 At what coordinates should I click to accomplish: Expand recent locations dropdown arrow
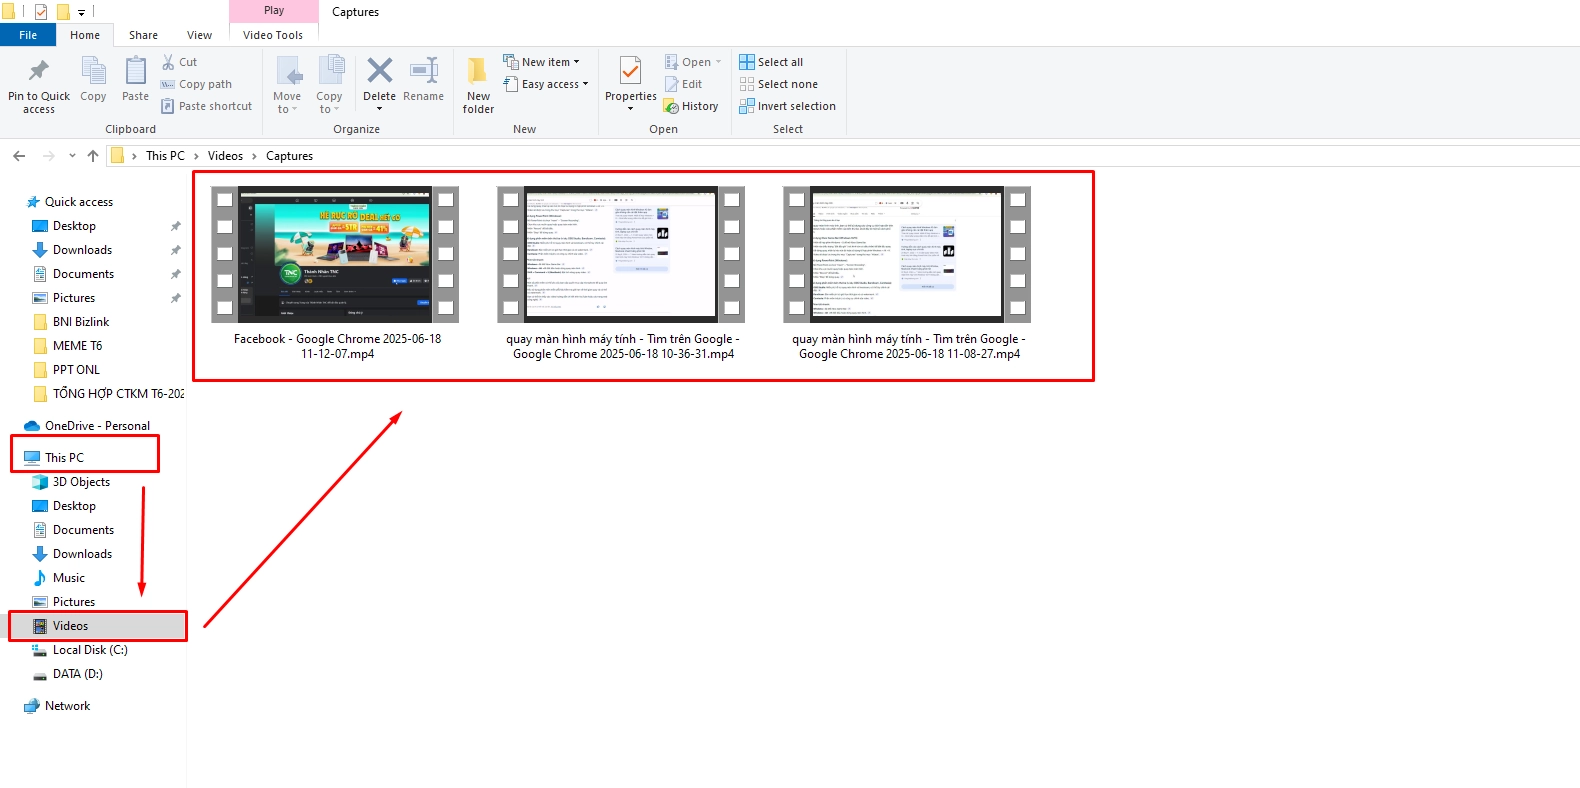tap(72, 156)
